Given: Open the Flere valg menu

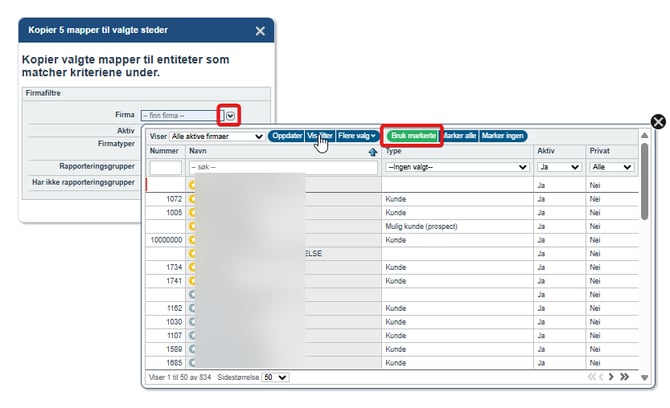Looking at the screenshot, I should [x=357, y=136].
